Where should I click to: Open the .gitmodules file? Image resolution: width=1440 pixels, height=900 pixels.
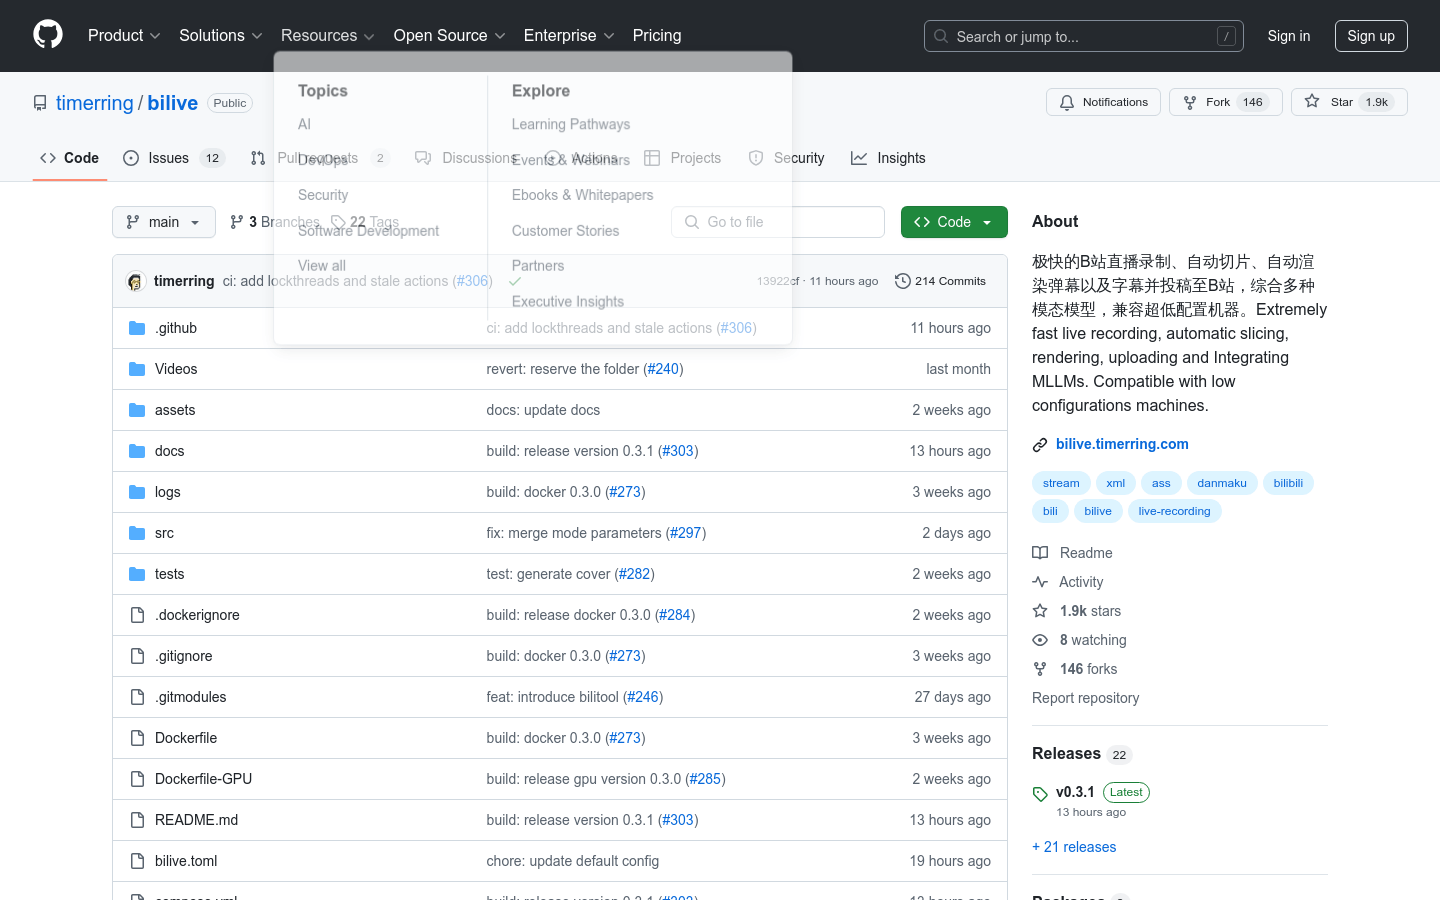tap(191, 697)
